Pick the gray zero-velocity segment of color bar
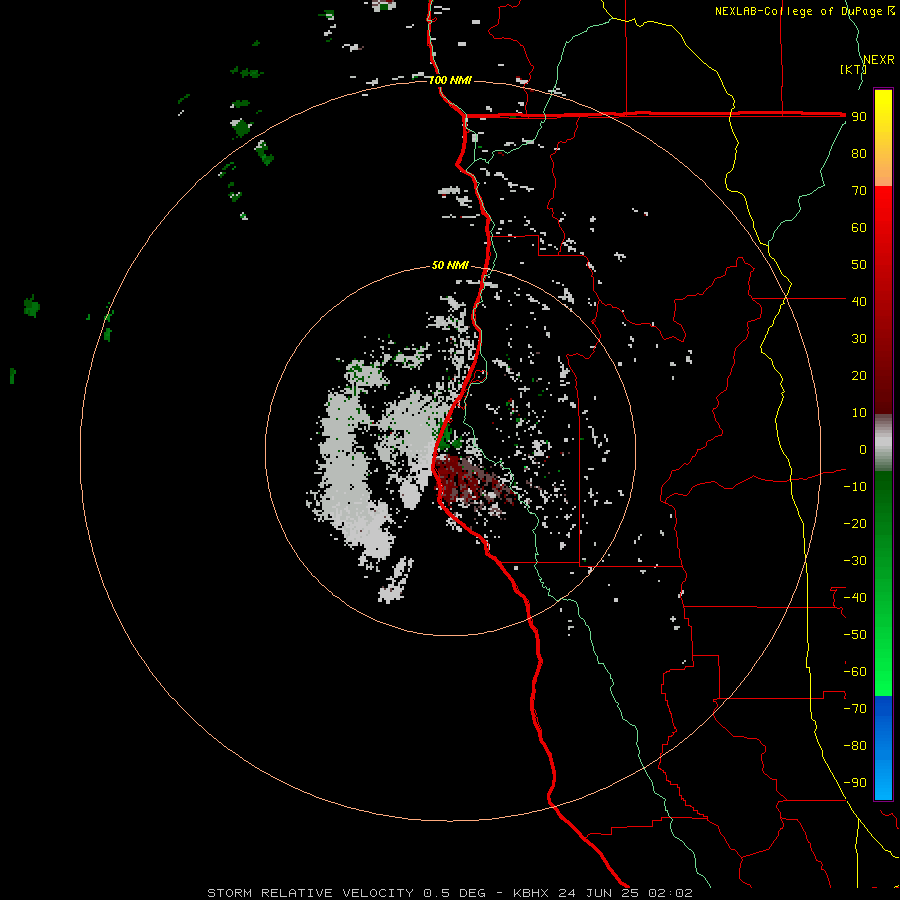The width and height of the screenshot is (900, 900). 883,443
